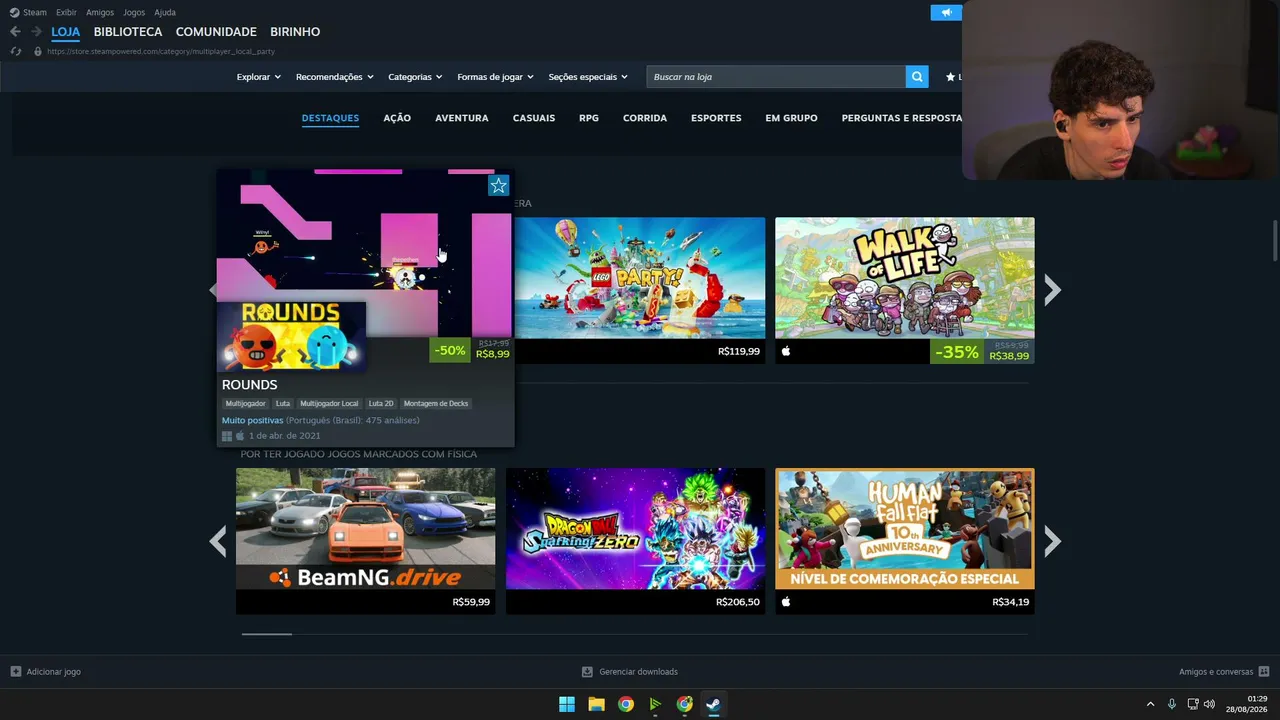Image resolution: width=1280 pixels, height=720 pixels.
Task: Click the padlock icon beside the URL
Action: tap(38, 51)
